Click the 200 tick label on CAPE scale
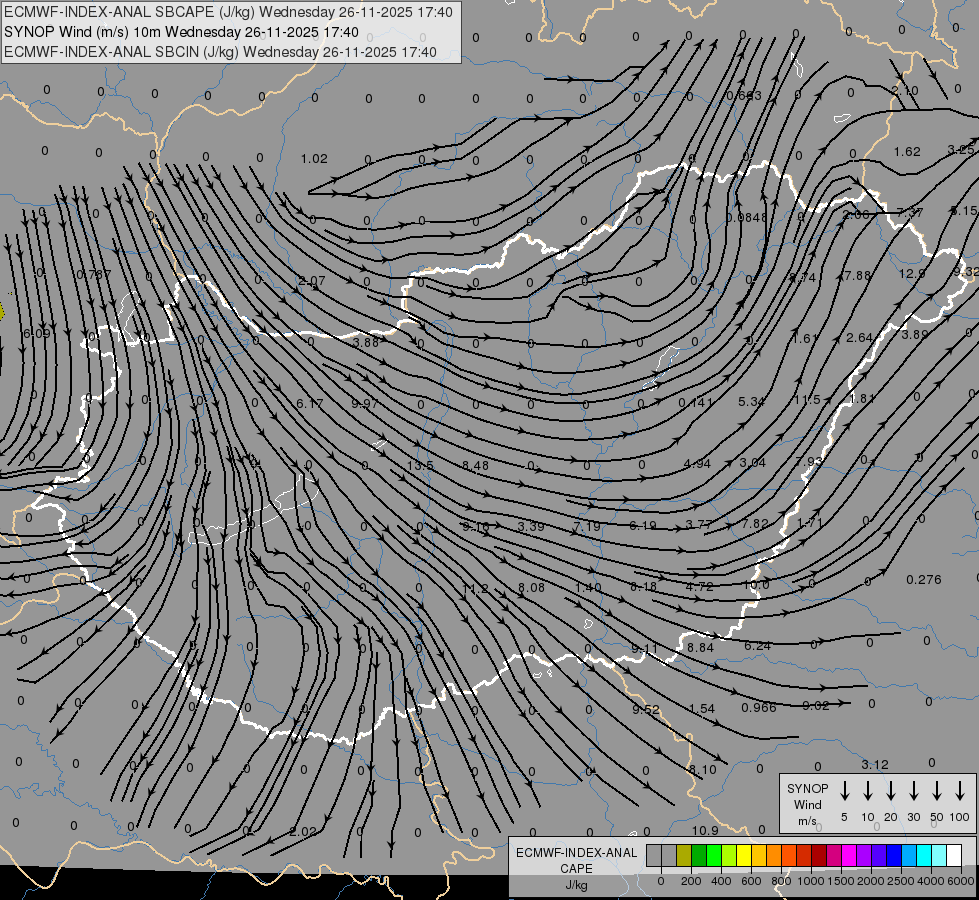The height and width of the screenshot is (900, 979). click(691, 881)
